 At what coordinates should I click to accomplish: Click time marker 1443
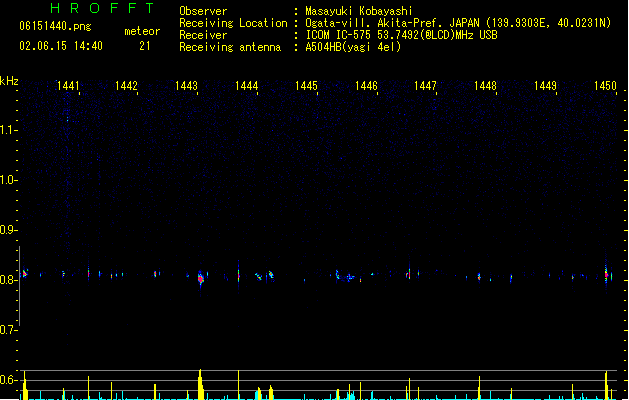[187, 86]
